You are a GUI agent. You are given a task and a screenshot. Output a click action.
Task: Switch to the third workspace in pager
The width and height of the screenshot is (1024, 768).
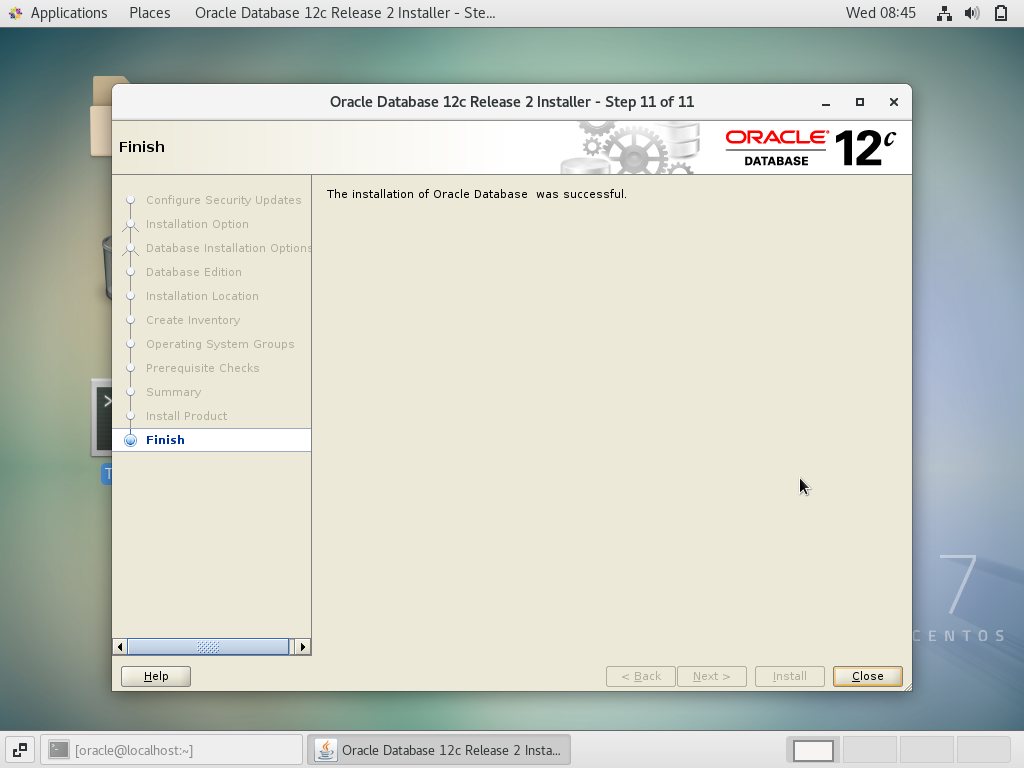pos(927,750)
